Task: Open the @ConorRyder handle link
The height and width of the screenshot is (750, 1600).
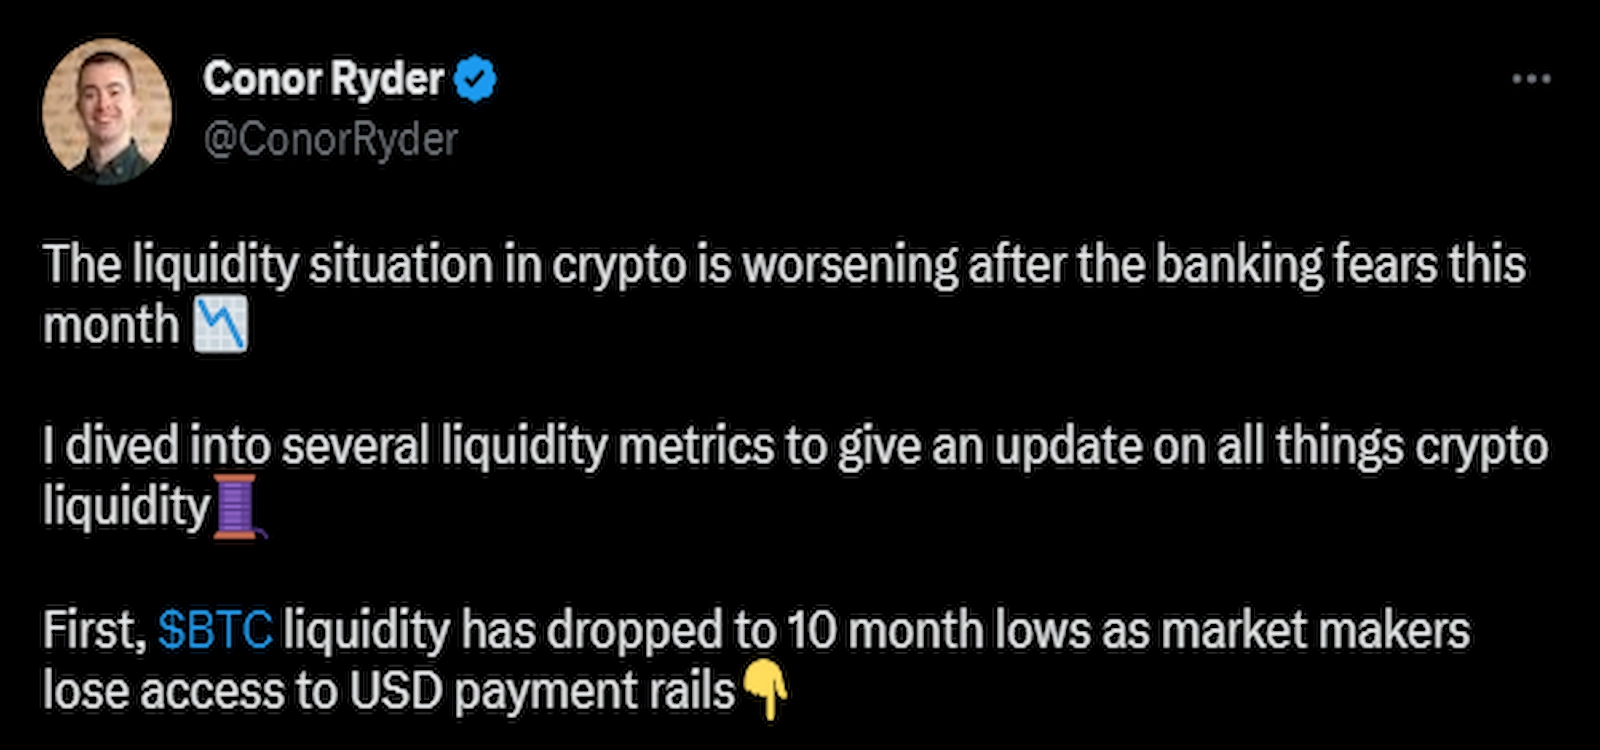Action: coord(330,139)
